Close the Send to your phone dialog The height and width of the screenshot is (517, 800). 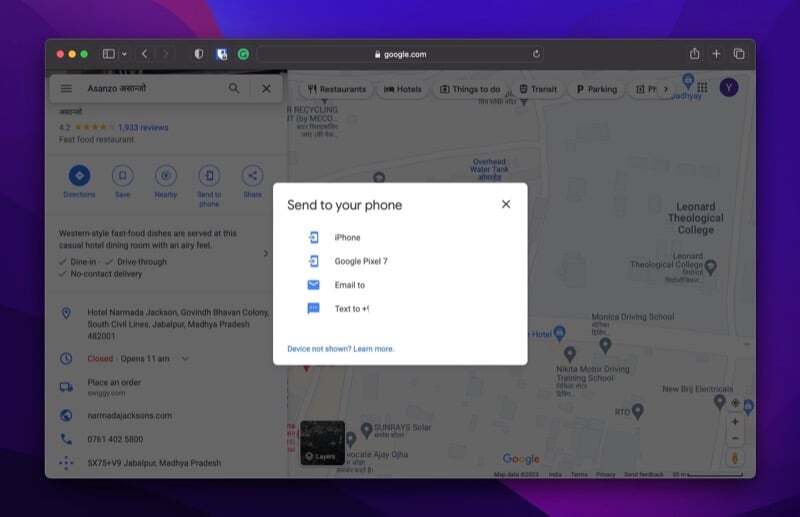506,204
